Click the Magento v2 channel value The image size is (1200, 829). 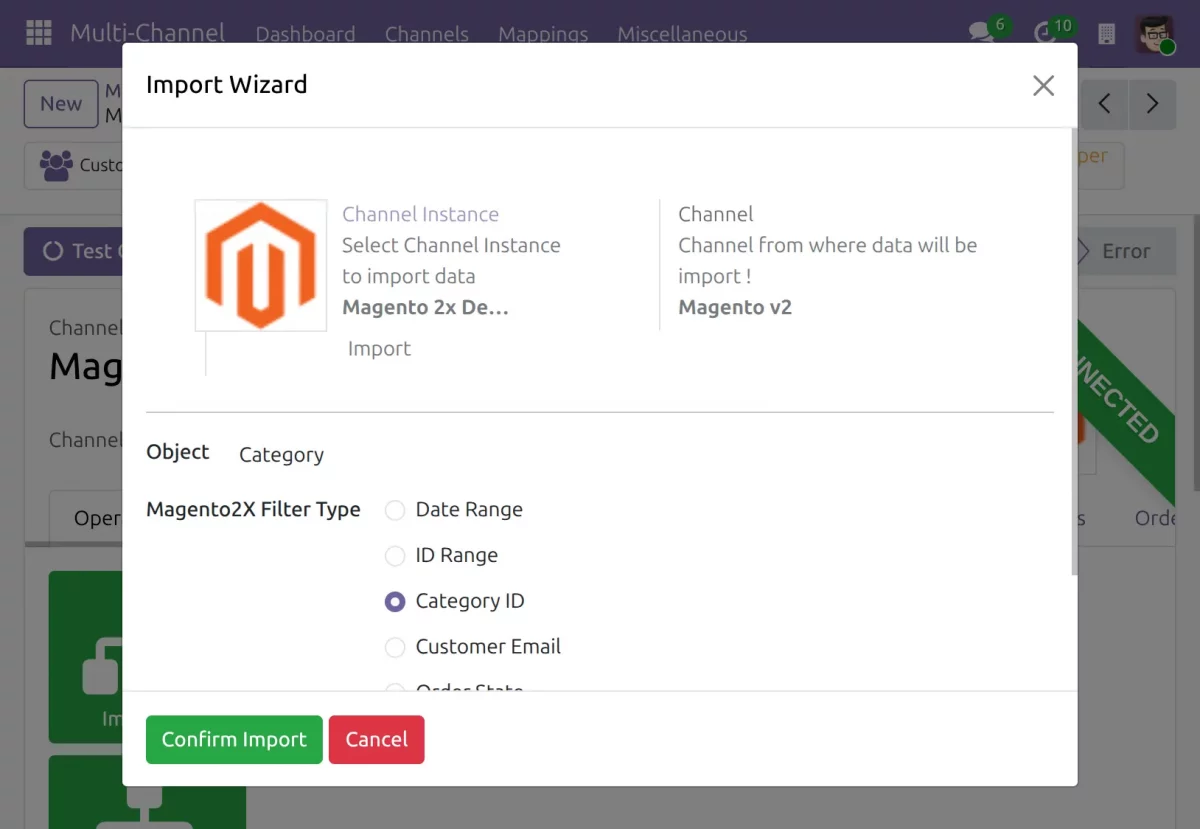[735, 307]
